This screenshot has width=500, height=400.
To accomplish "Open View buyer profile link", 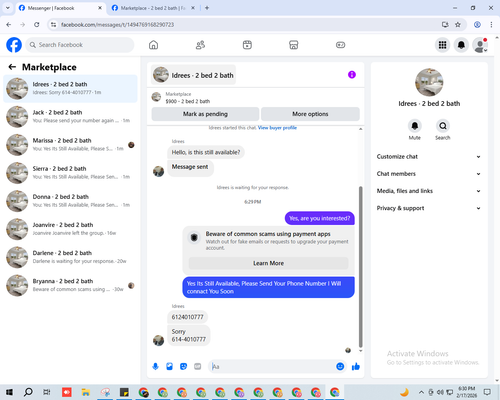I will point(277,128).
